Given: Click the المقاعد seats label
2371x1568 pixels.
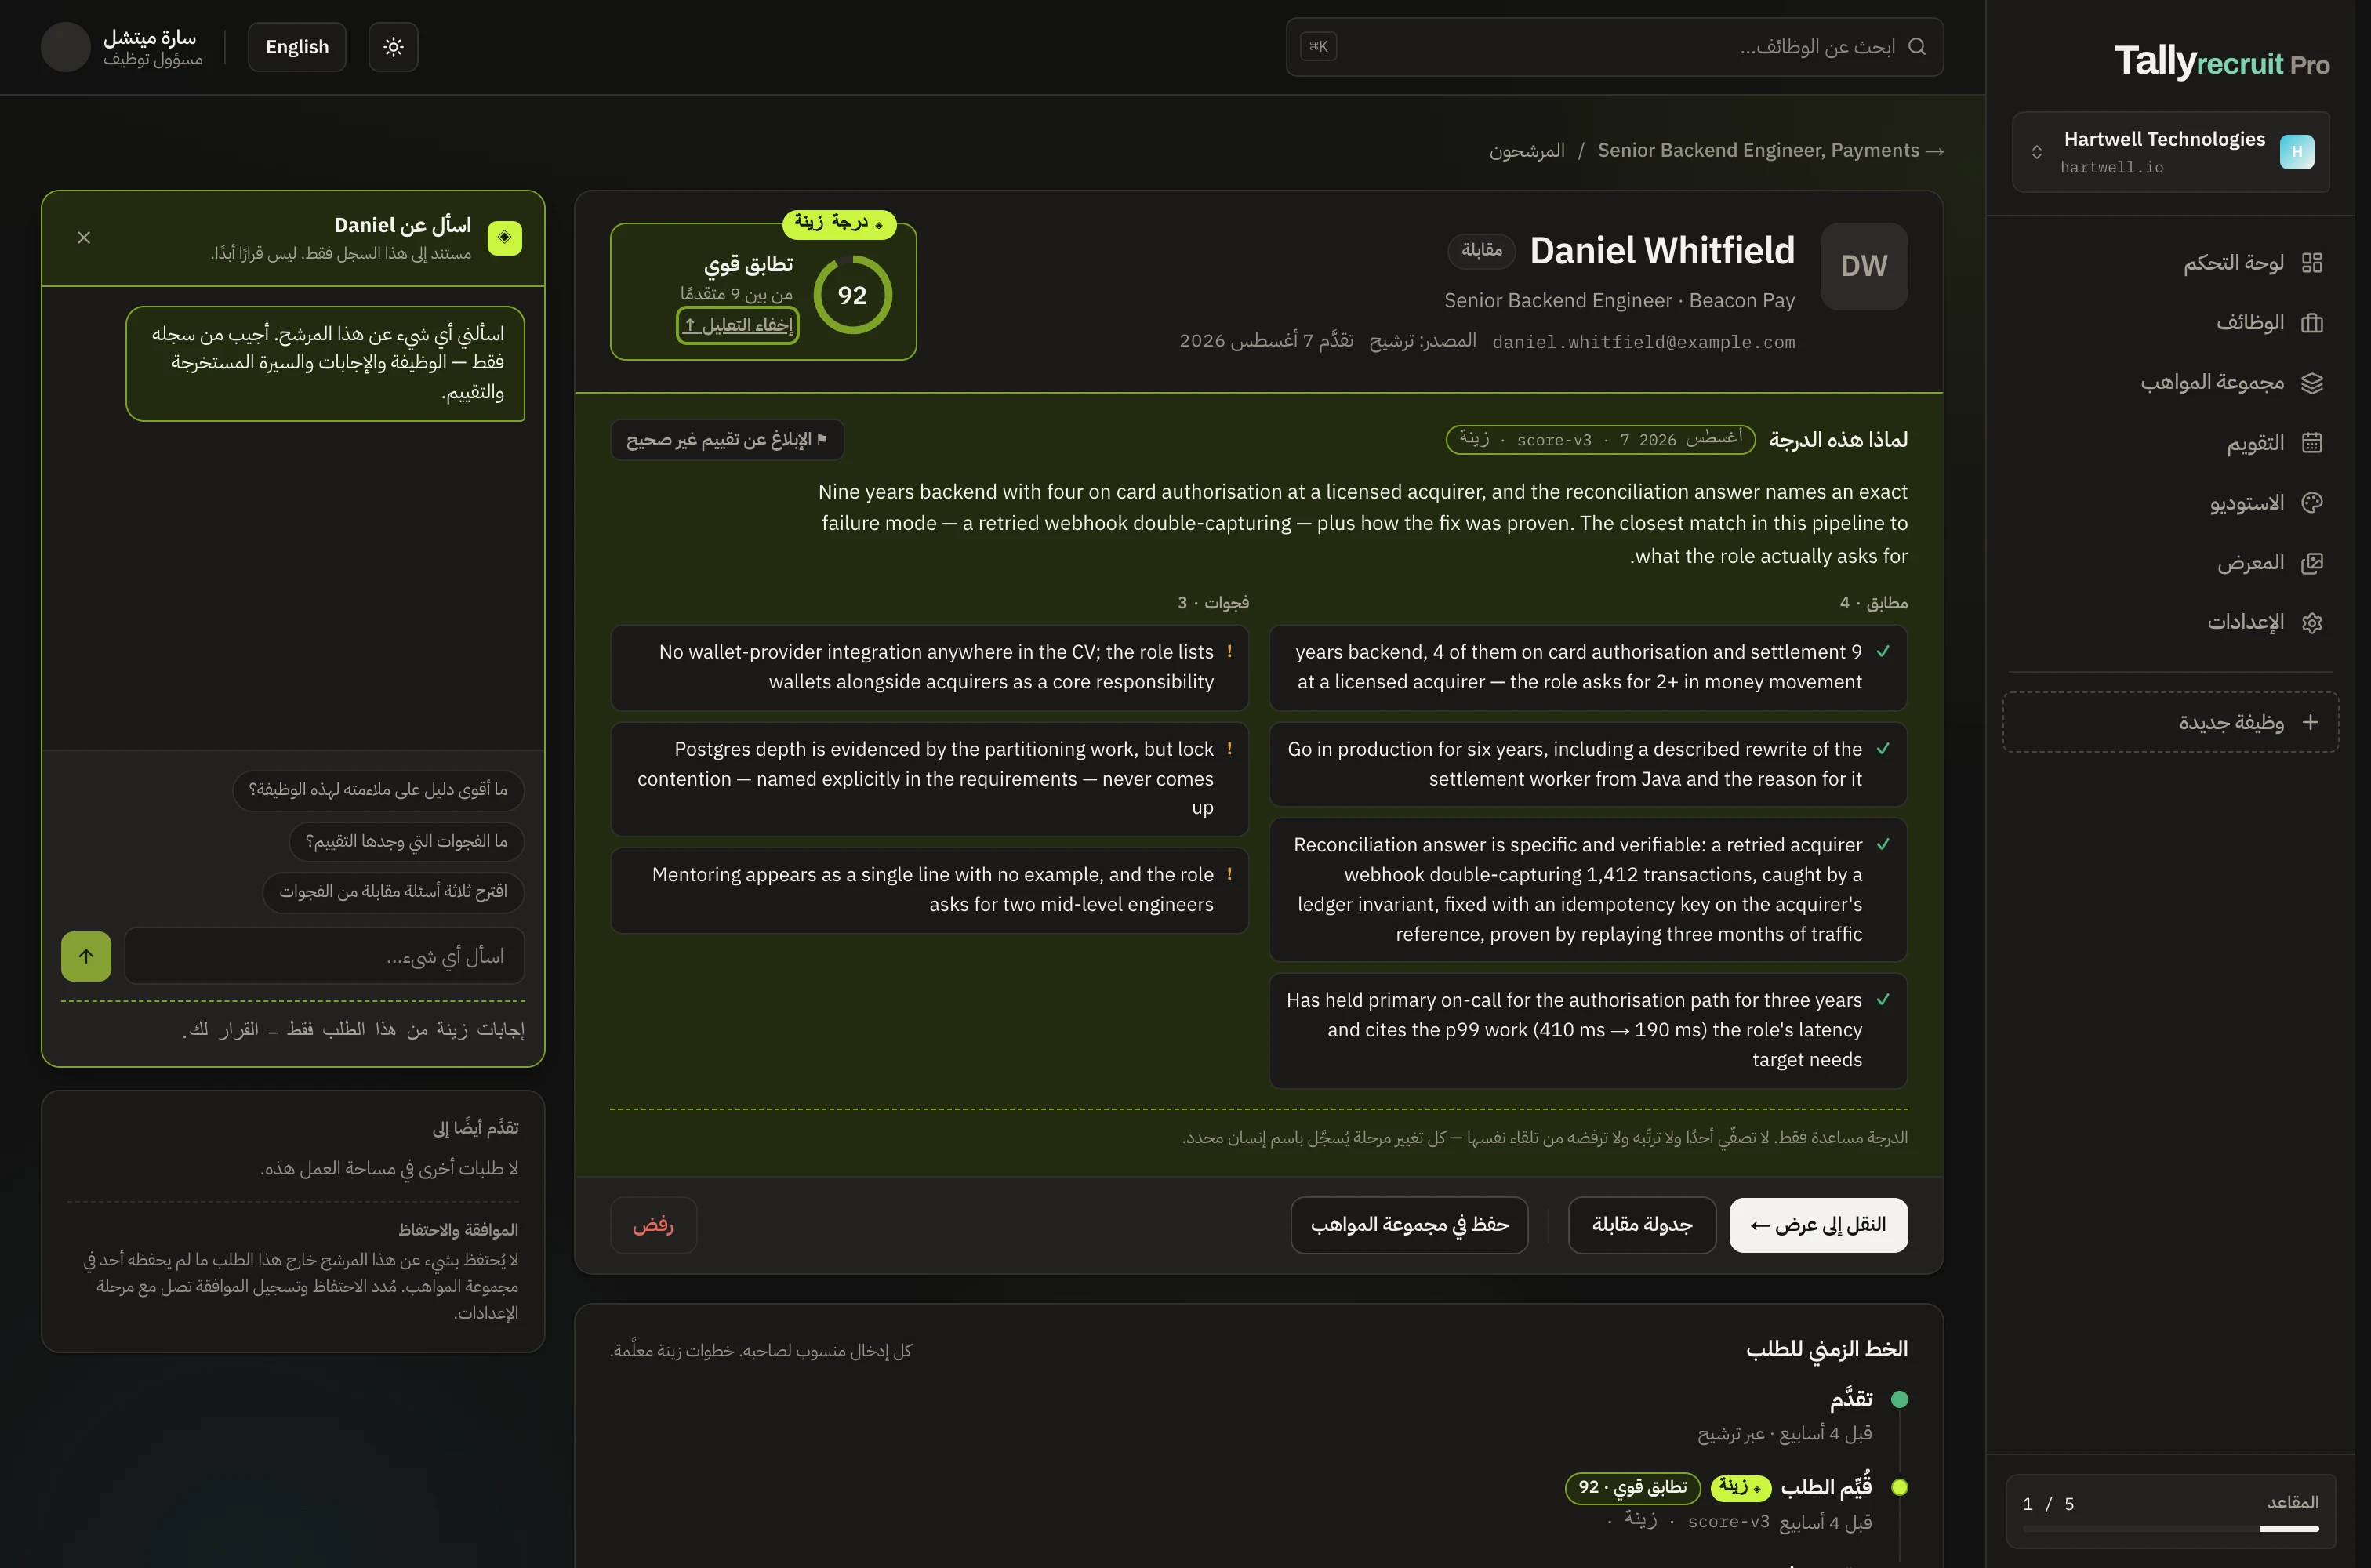Looking at the screenshot, I should 2292,1503.
